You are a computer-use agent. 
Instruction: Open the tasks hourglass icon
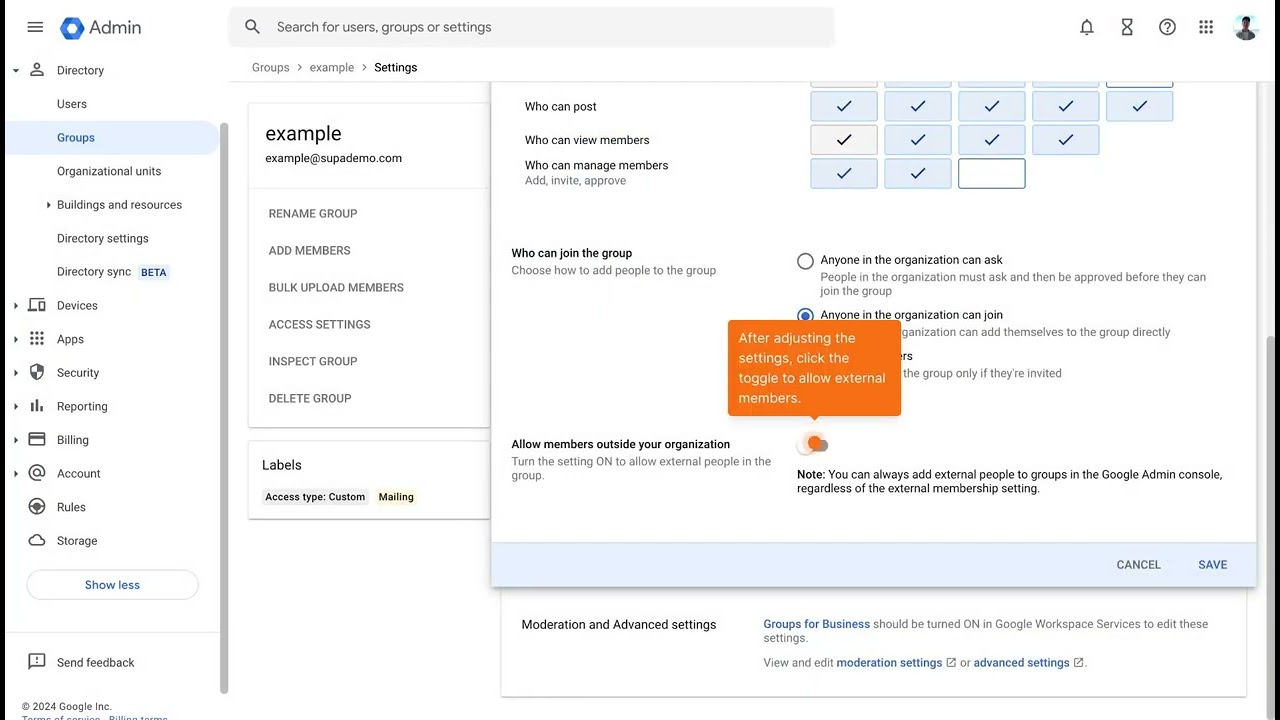coord(1127,27)
